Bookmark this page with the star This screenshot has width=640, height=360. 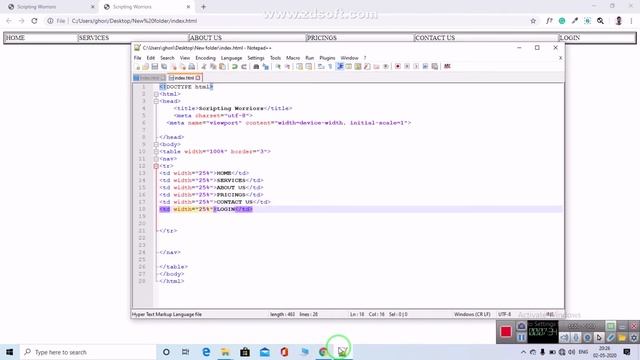point(533,21)
